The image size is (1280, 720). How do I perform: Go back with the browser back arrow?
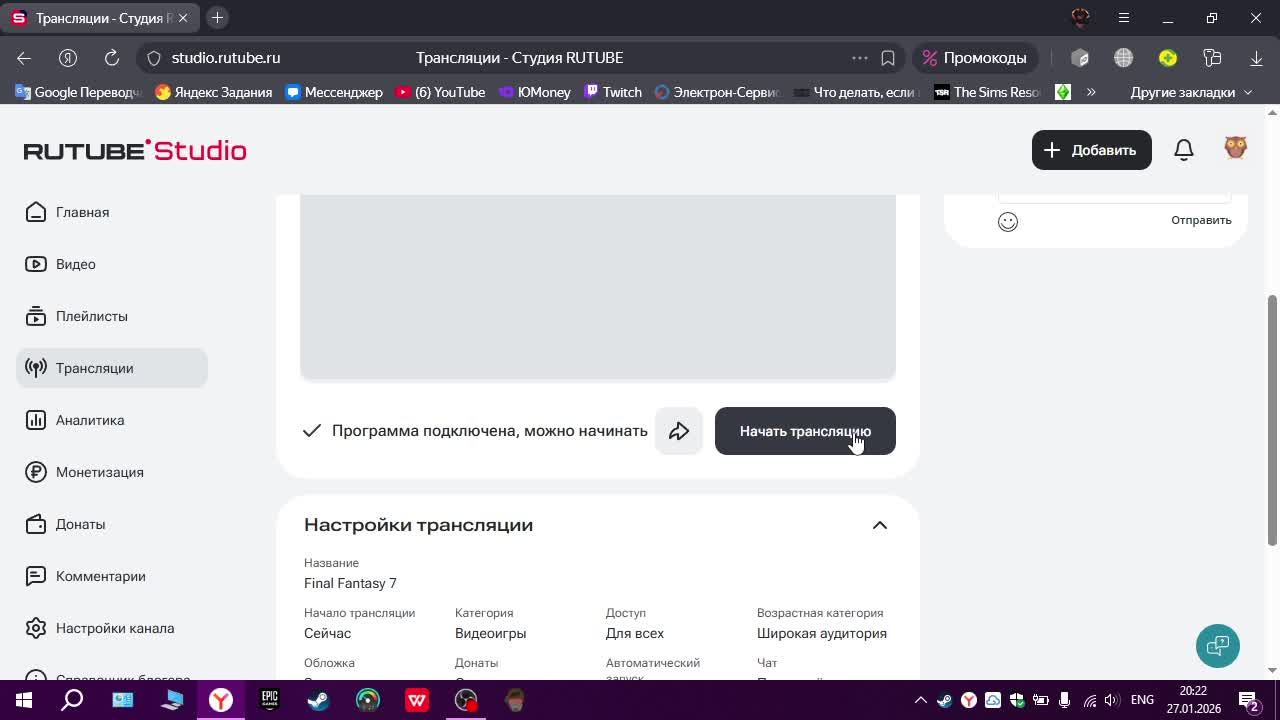[x=24, y=58]
